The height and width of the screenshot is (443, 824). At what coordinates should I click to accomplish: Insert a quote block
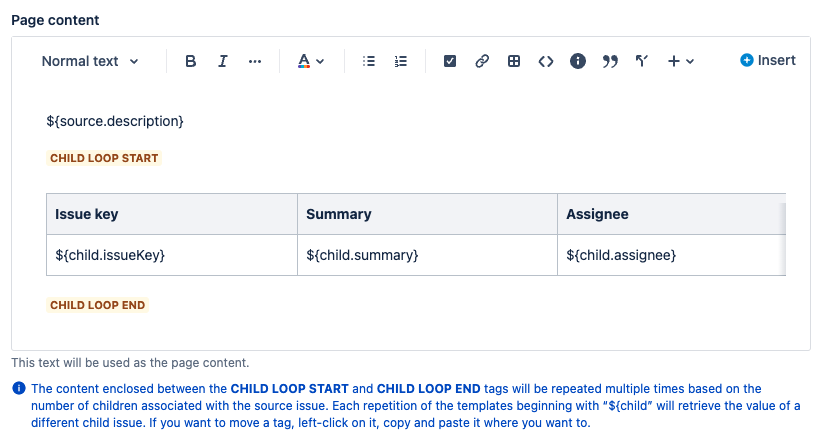pos(610,61)
